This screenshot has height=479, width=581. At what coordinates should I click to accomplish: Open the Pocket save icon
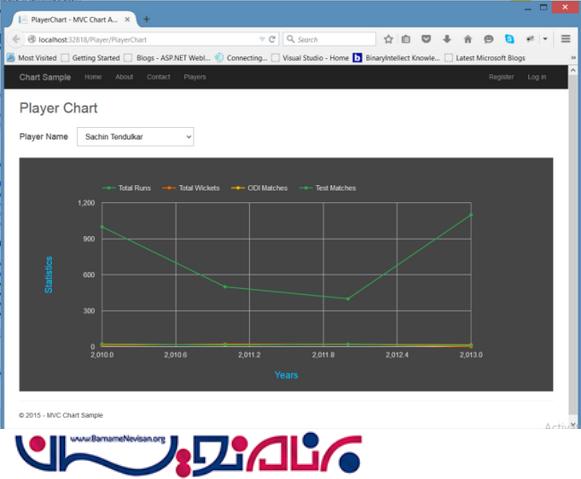coord(426,39)
